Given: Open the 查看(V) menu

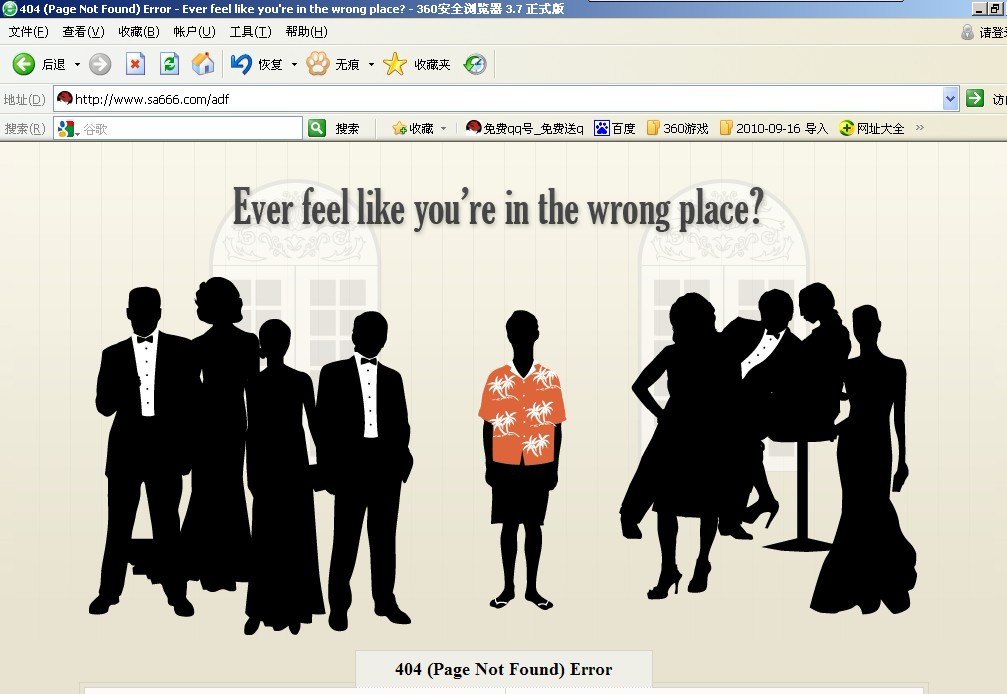Looking at the screenshot, I should coord(83,31).
